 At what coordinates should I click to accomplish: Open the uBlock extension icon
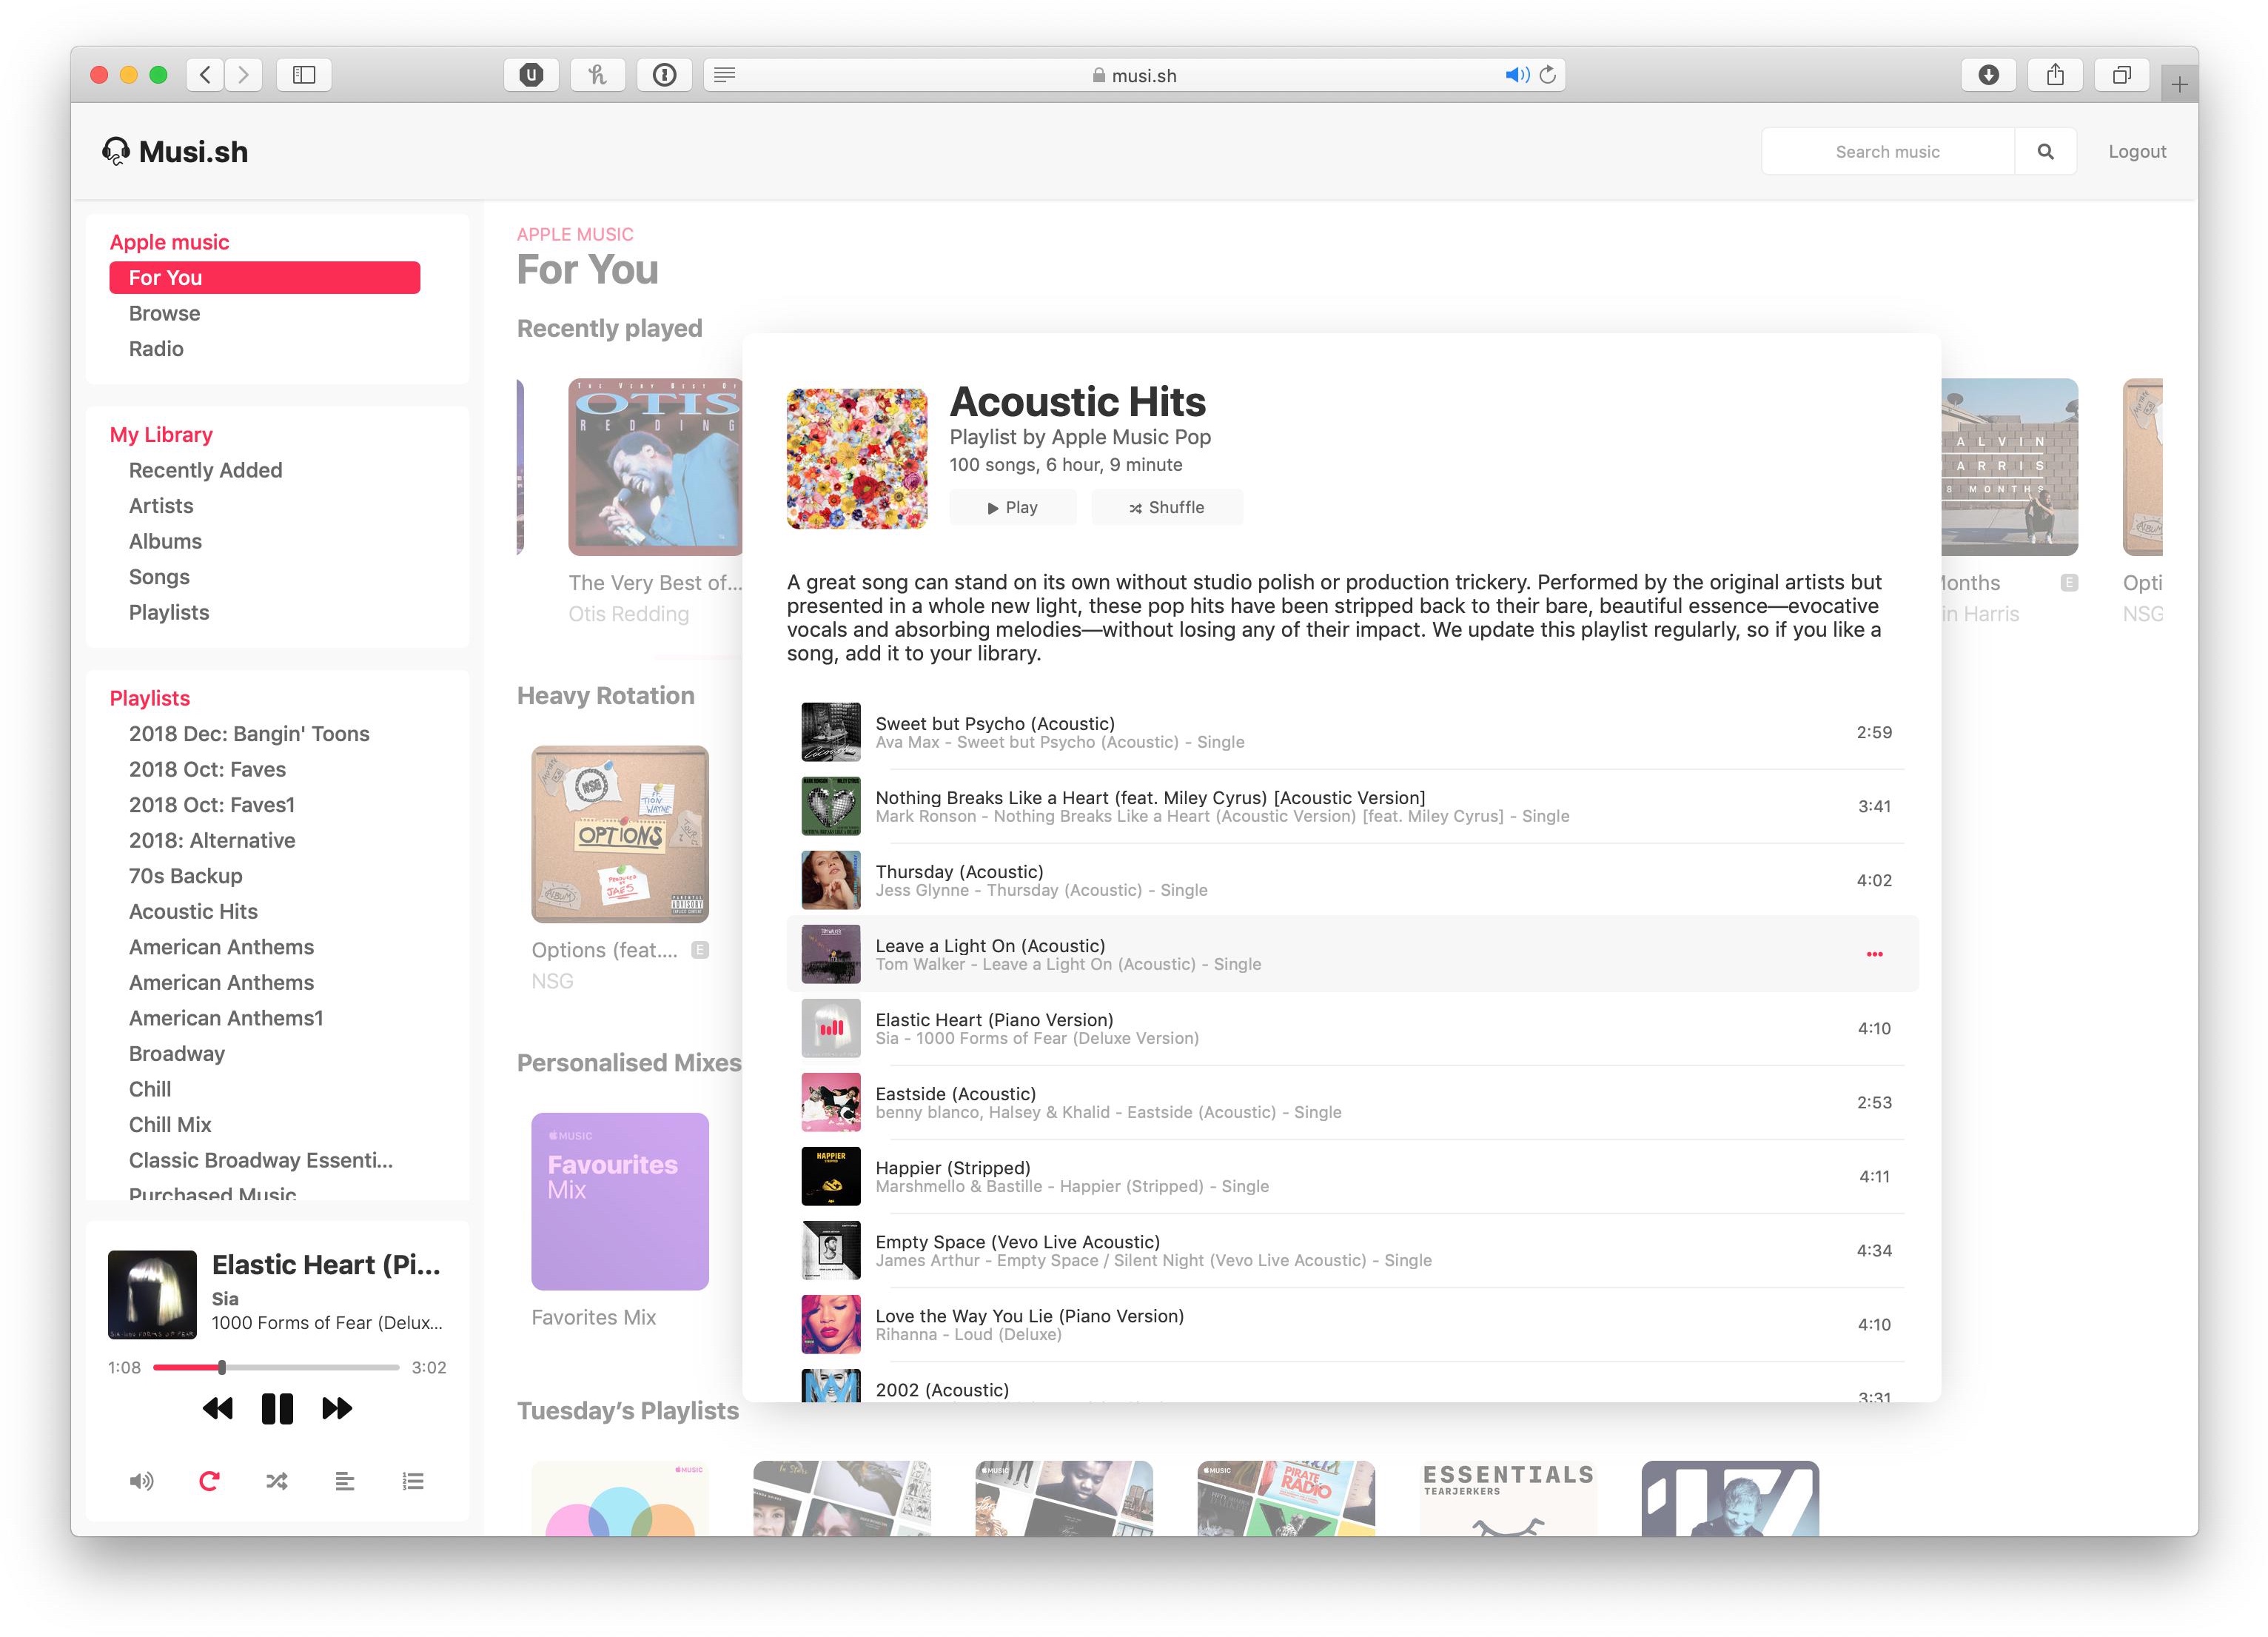tap(531, 75)
